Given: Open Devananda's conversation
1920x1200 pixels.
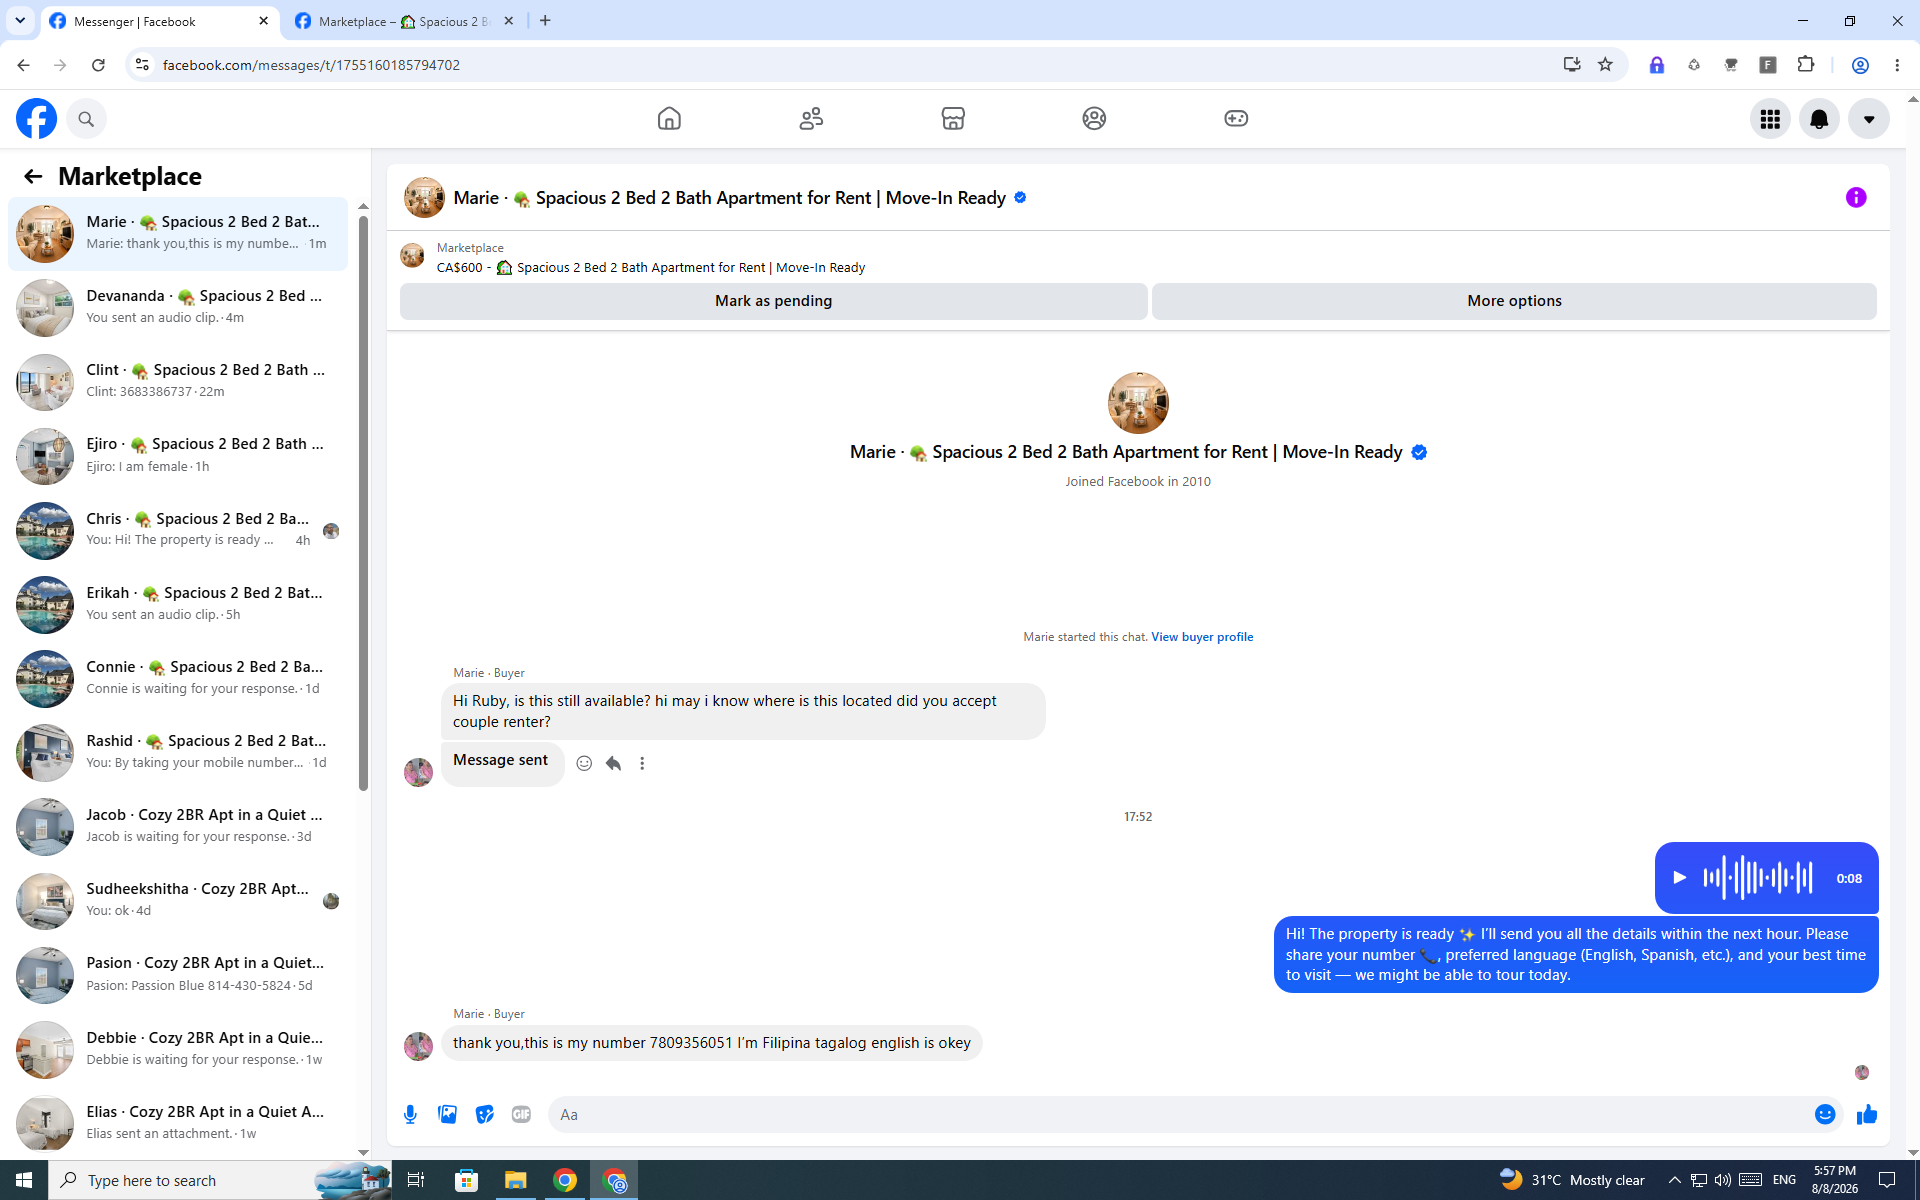Looking at the screenshot, I should tap(178, 308).
